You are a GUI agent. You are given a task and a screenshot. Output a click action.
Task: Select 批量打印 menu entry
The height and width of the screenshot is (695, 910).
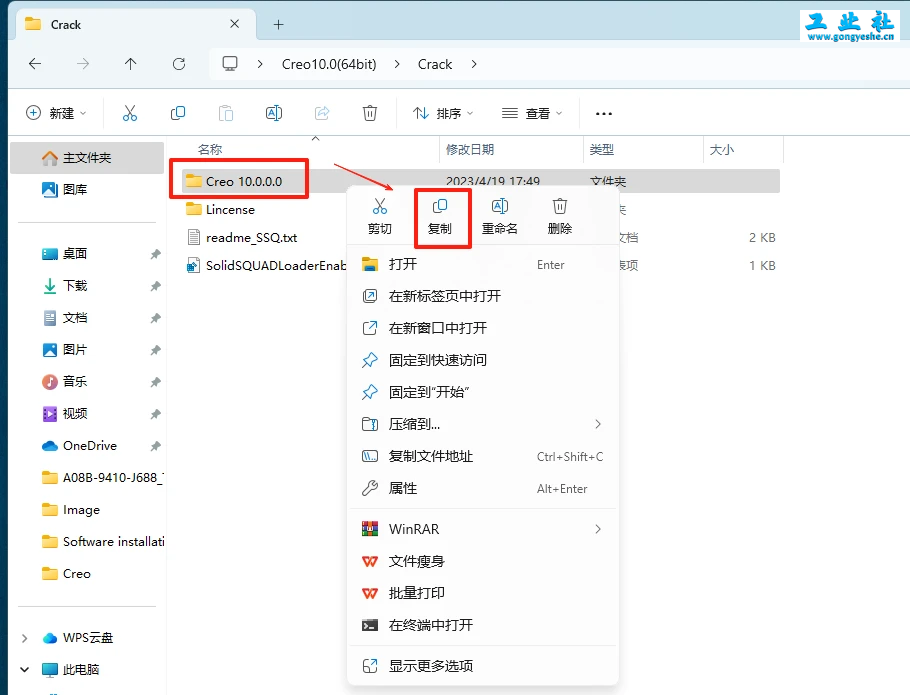coord(483,593)
